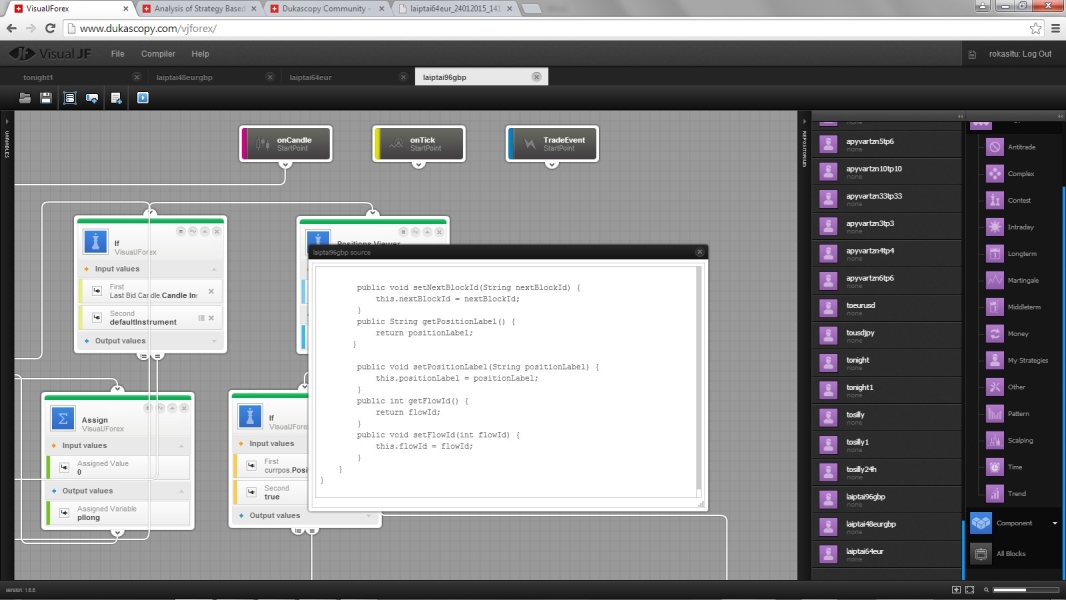The height and width of the screenshot is (600, 1066).
Task: Collapse the category panel arrows
Action: pos(1060,116)
